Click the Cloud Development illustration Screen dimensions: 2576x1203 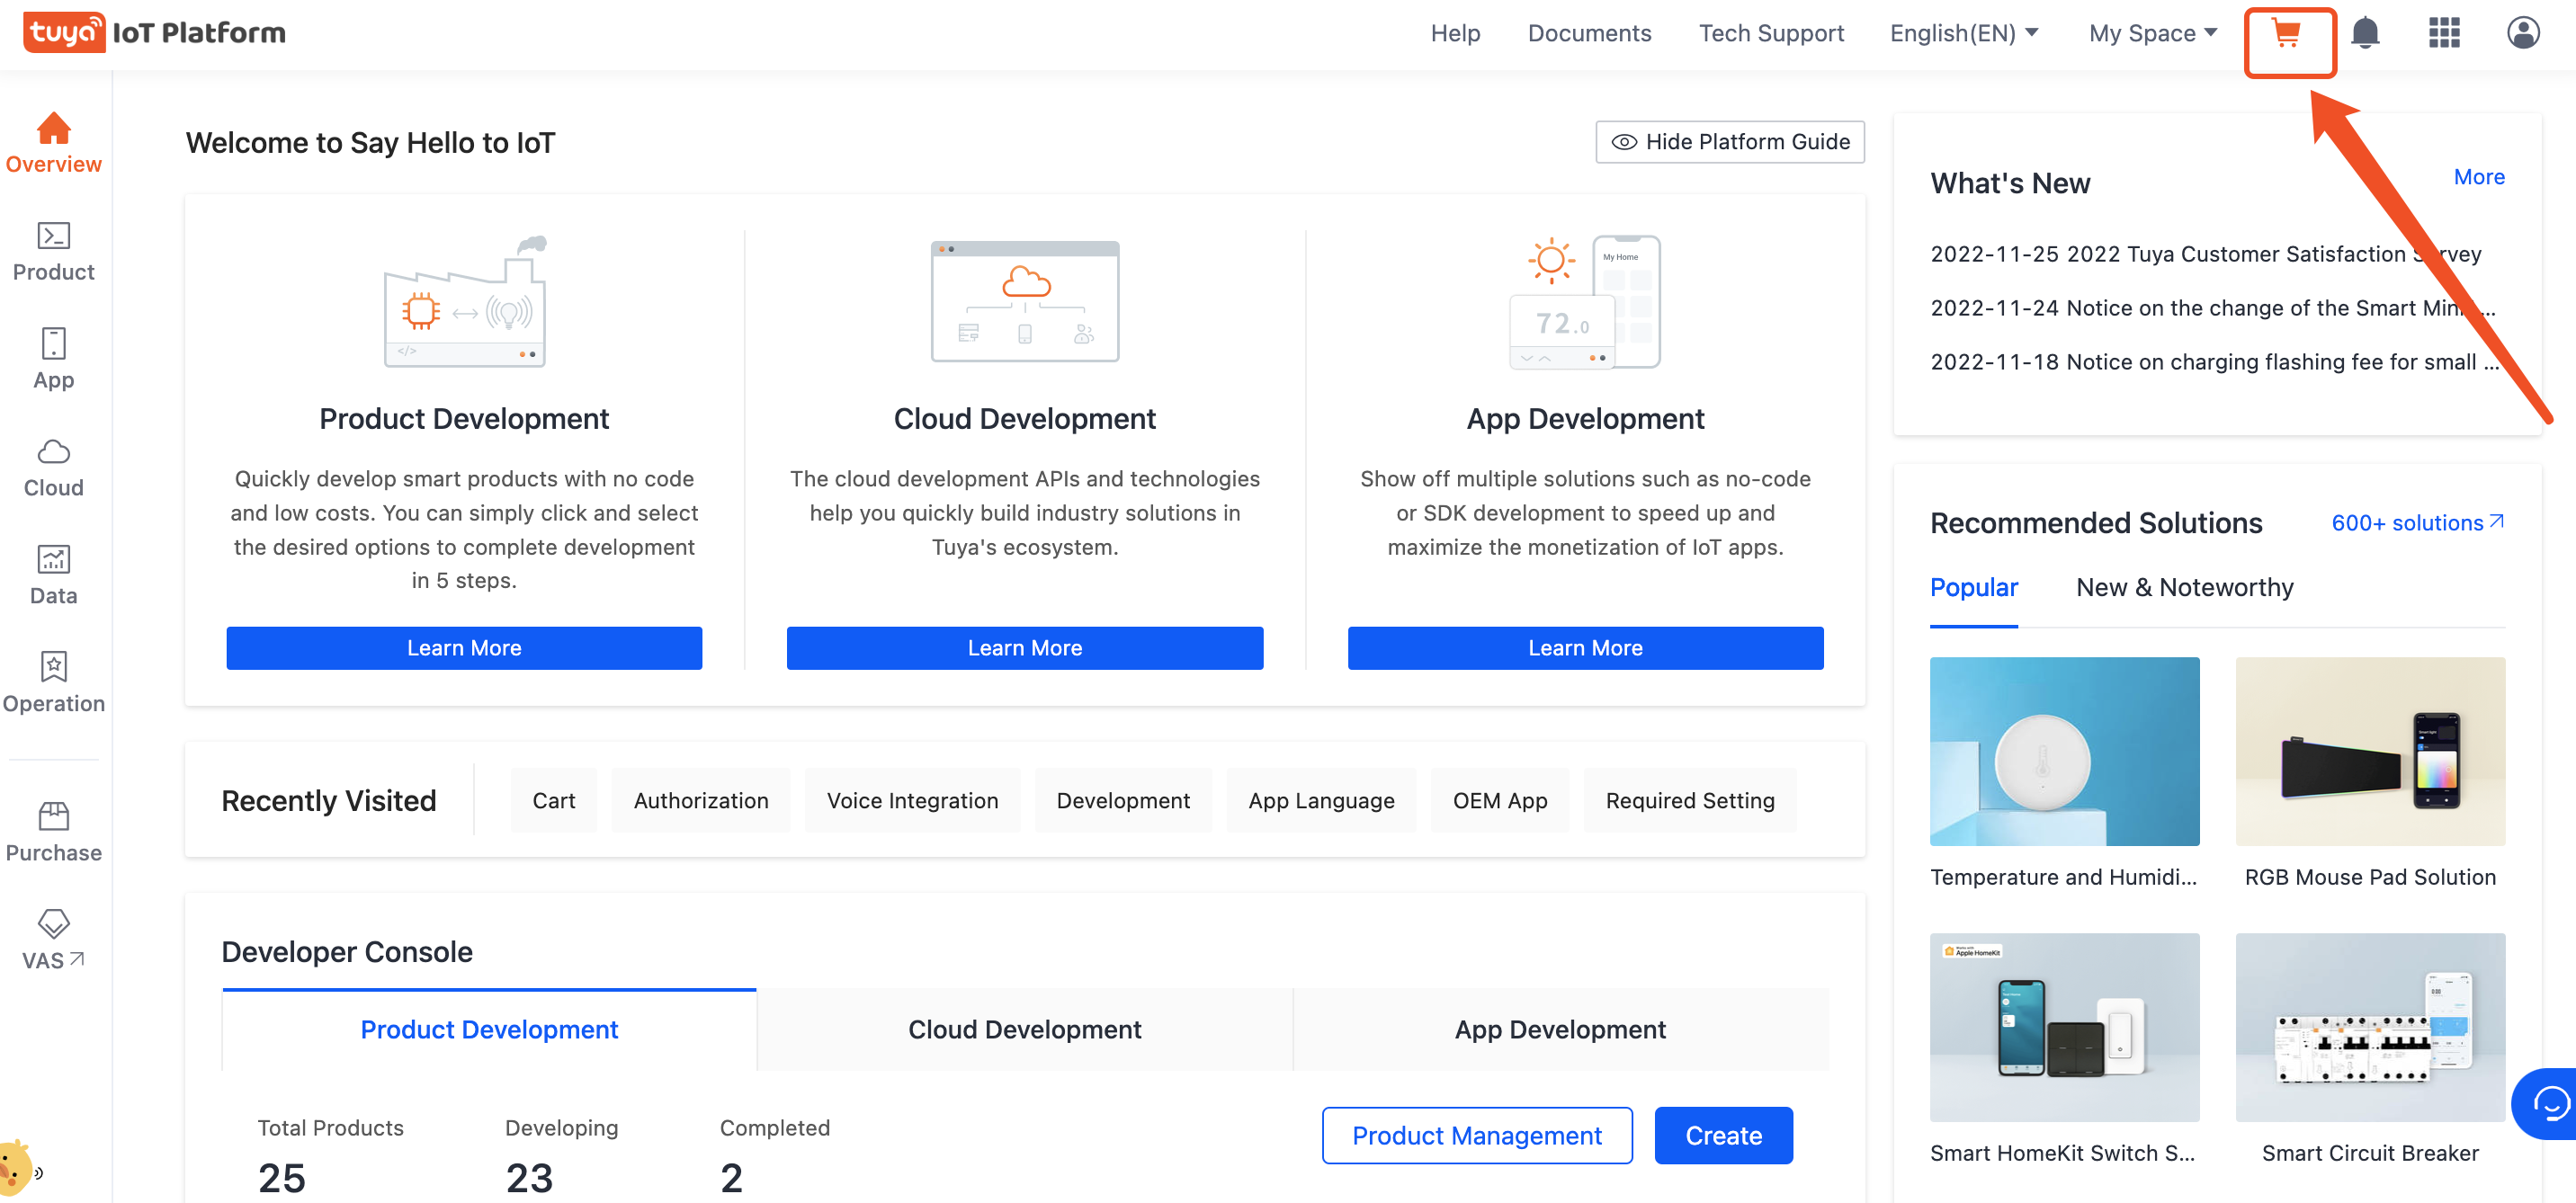(x=1025, y=302)
